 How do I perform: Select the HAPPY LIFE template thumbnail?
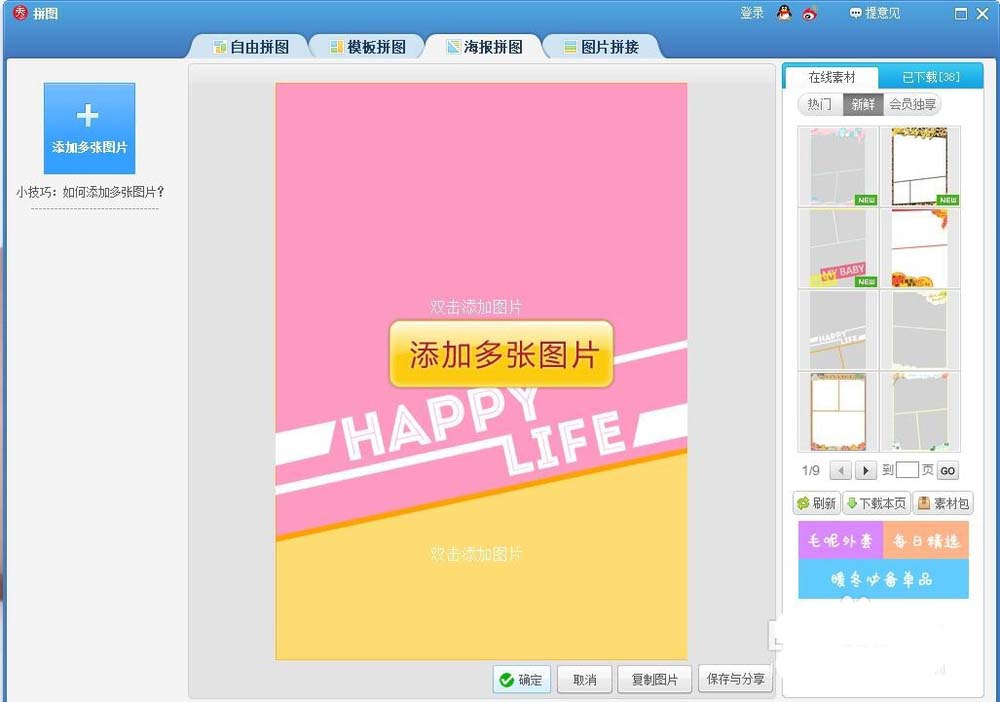tap(837, 330)
